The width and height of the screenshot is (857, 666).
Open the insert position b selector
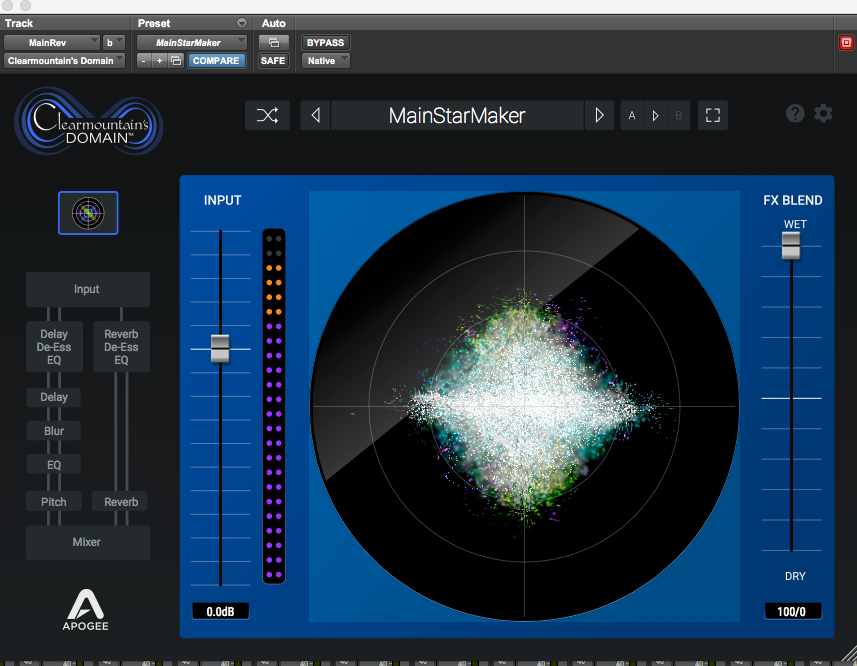pyautogui.click(x=114, y=43)
